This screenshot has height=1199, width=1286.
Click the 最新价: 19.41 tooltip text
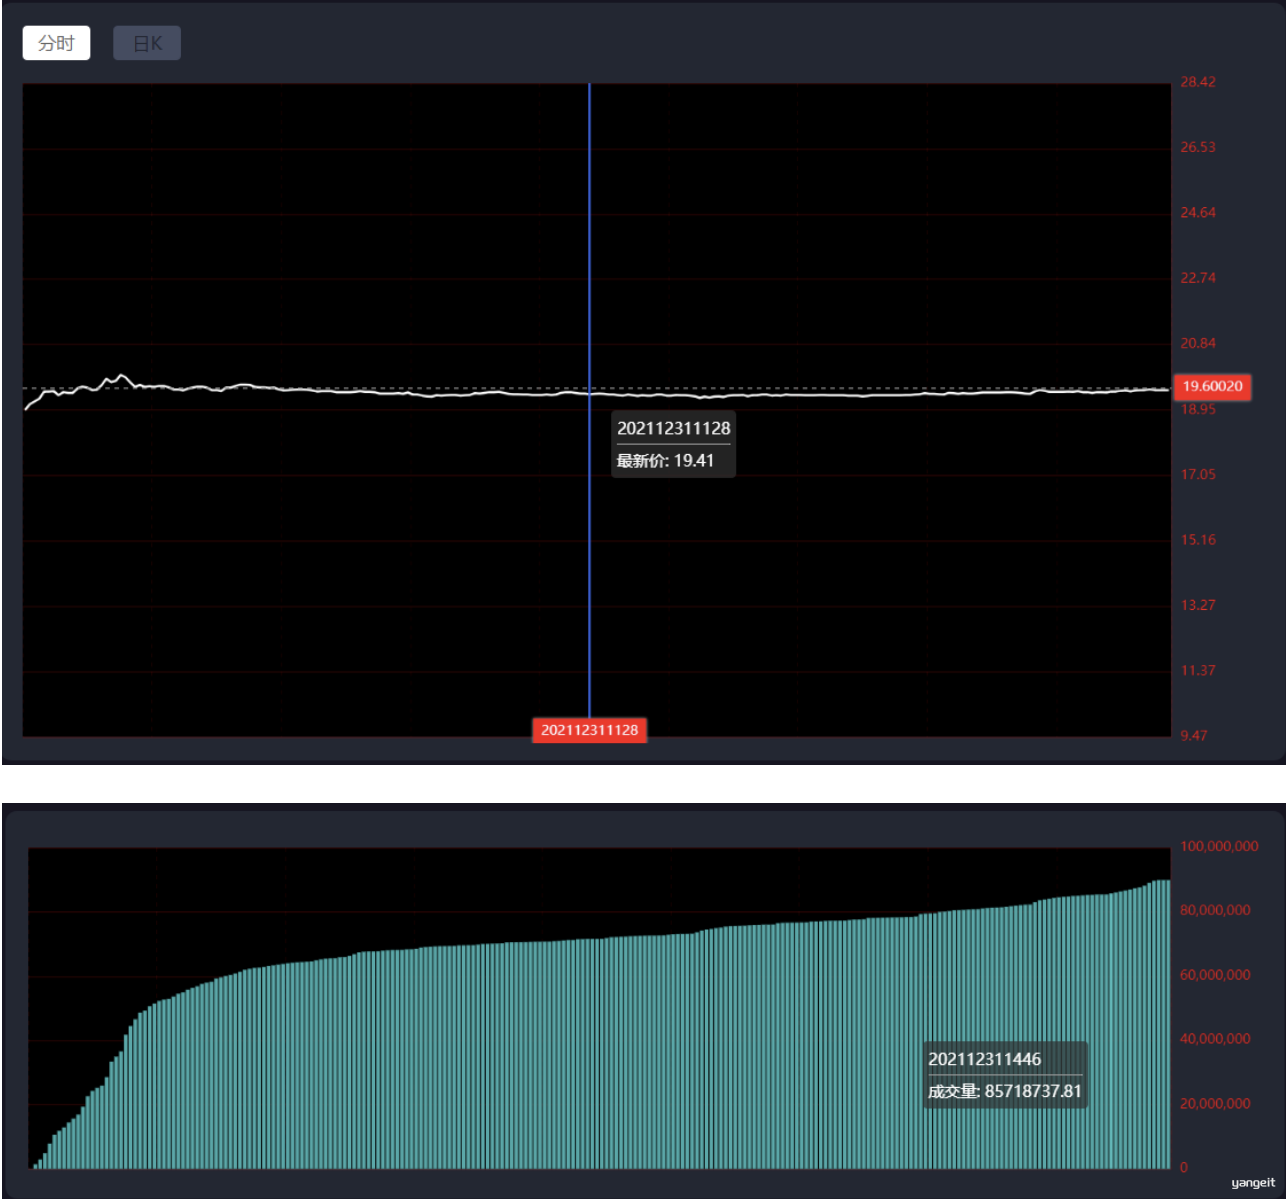point(665,461)
